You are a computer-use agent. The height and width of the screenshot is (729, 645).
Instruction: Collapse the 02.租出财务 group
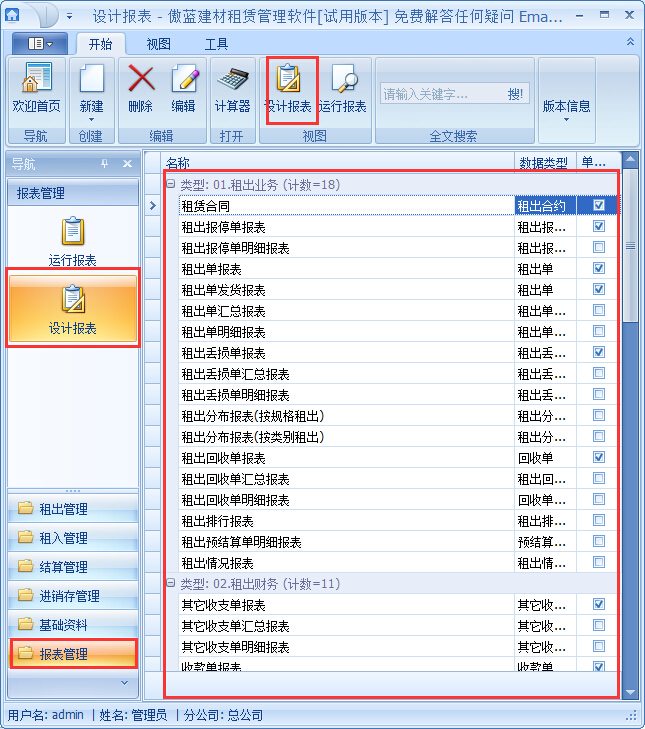(x=171, y=583)
